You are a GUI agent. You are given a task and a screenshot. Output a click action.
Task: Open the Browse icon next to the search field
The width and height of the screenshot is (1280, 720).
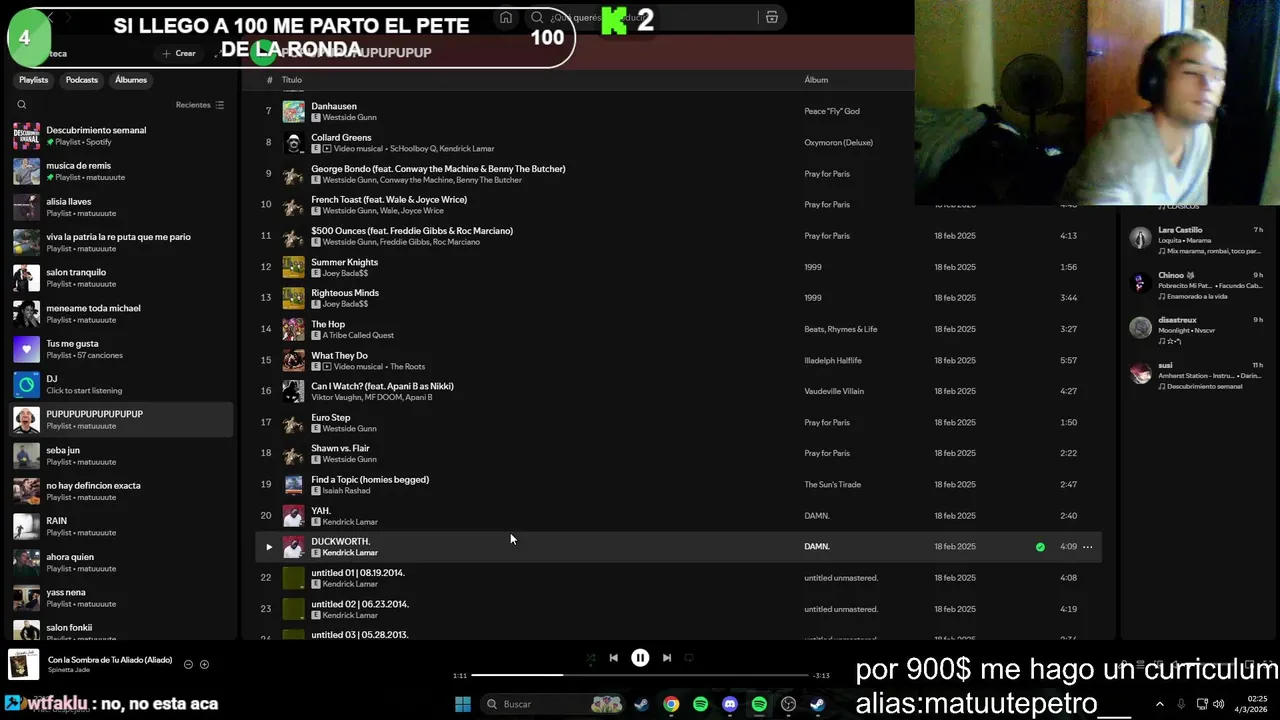click(771, 17)
